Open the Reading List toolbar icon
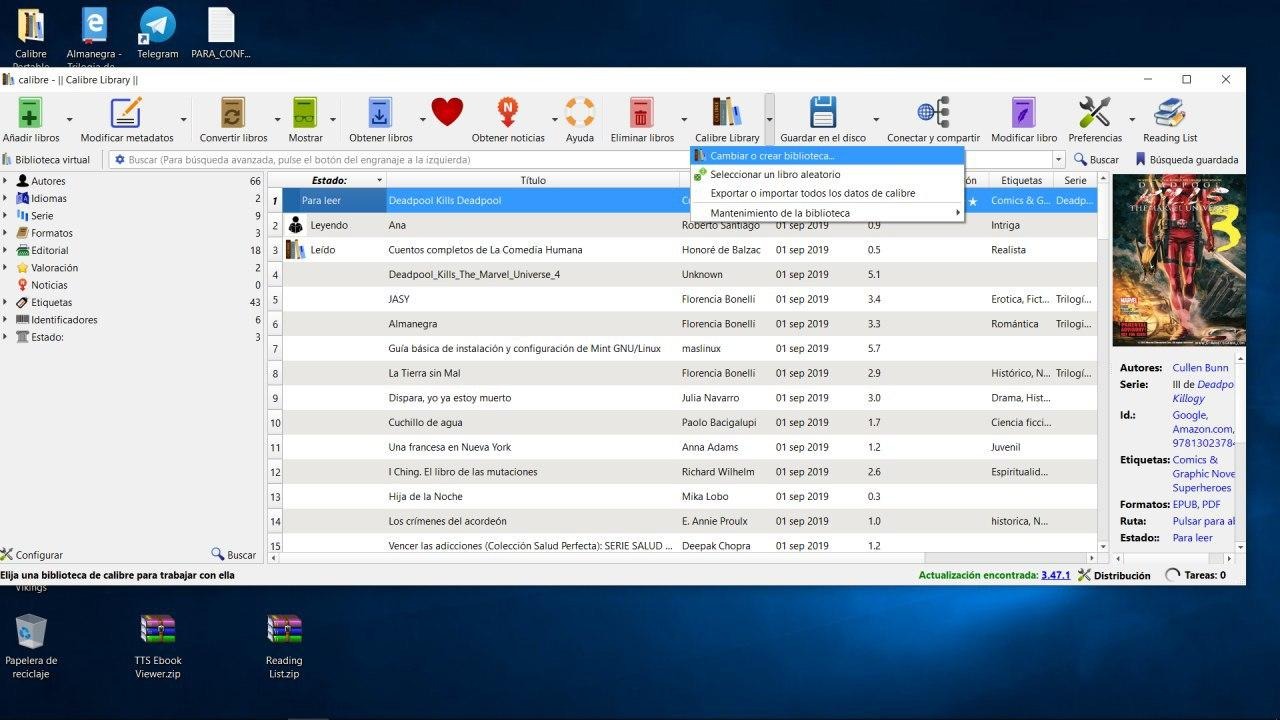 [1169, 112]
